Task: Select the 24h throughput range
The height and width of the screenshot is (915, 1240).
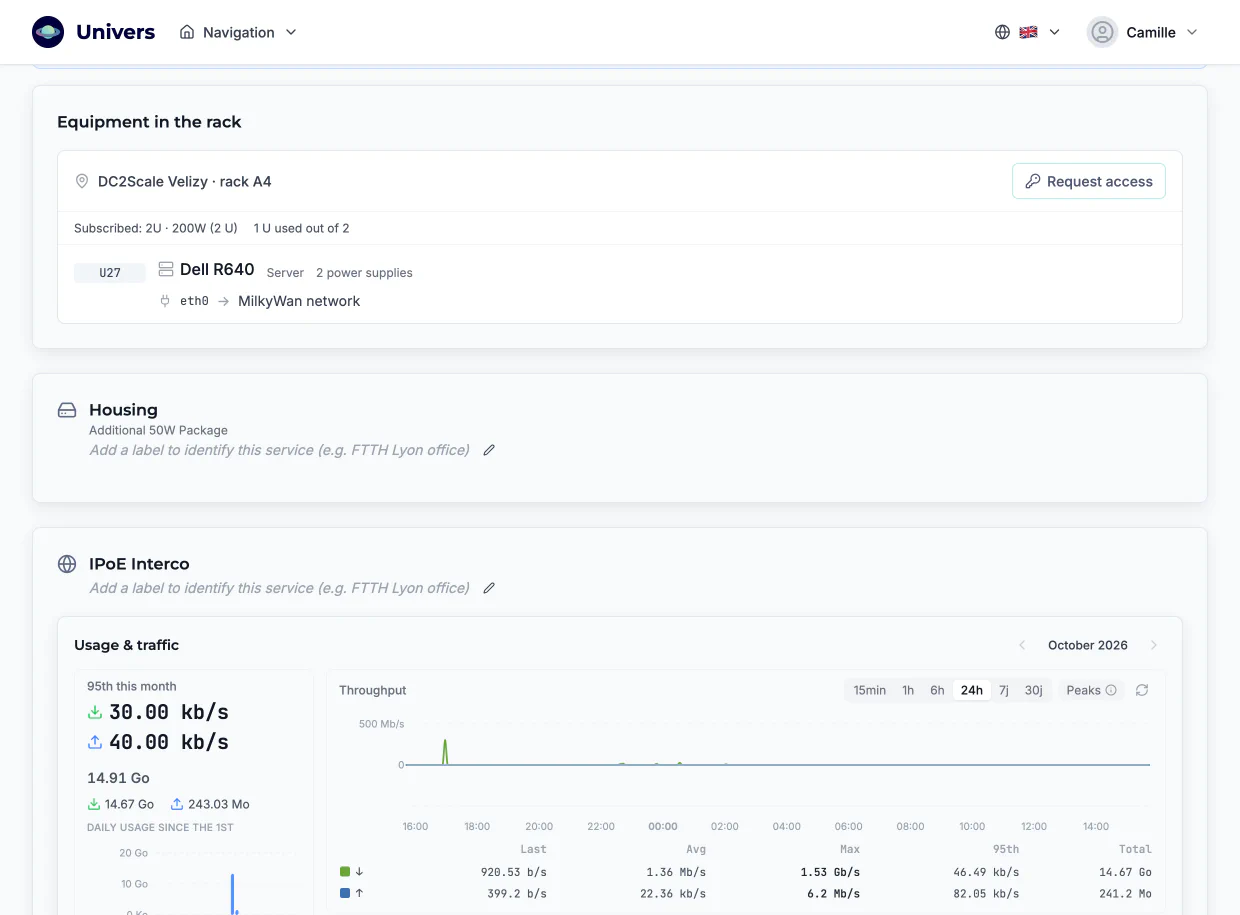Action: tap(971, 690)
